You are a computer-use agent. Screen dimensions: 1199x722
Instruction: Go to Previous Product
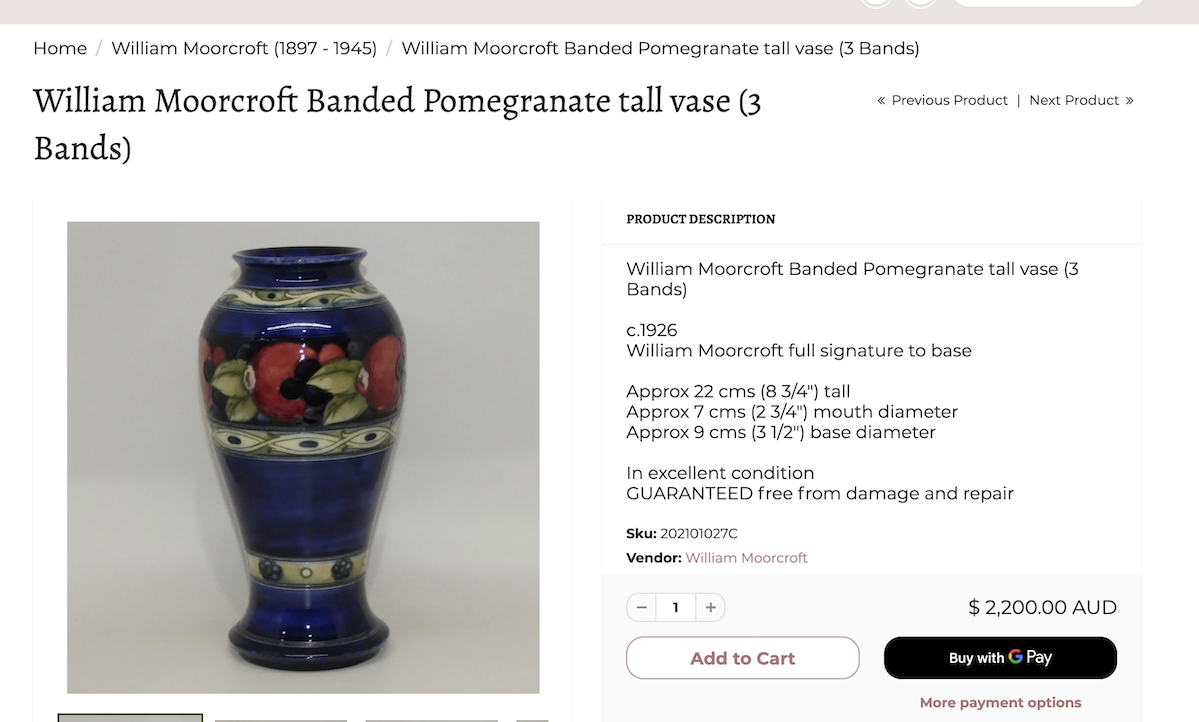pos(949,100)
